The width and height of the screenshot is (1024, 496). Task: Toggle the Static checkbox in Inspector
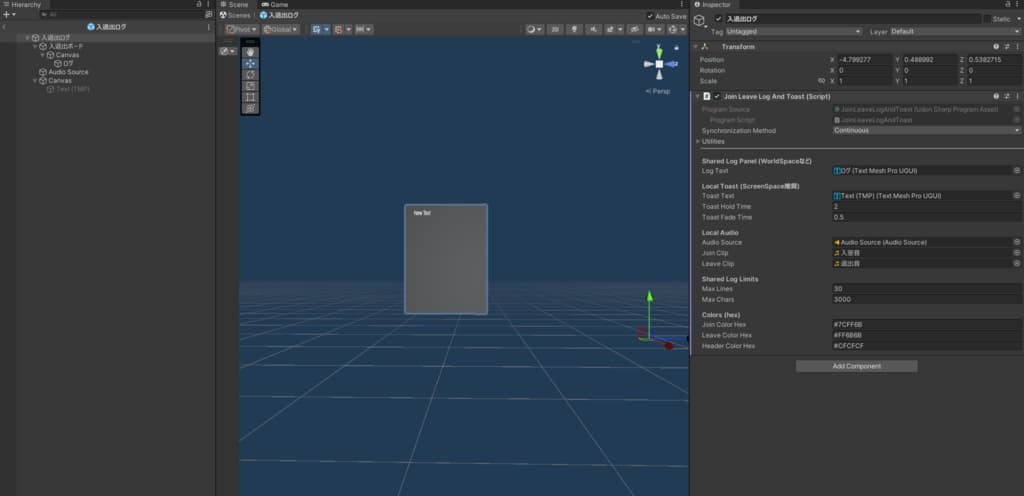(987, 19)
